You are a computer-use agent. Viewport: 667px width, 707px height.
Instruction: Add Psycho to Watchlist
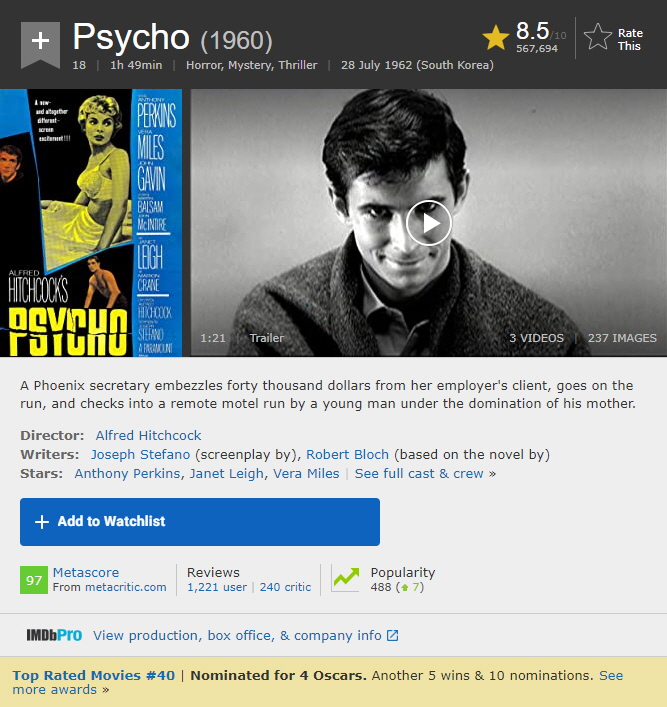(200, 521)
